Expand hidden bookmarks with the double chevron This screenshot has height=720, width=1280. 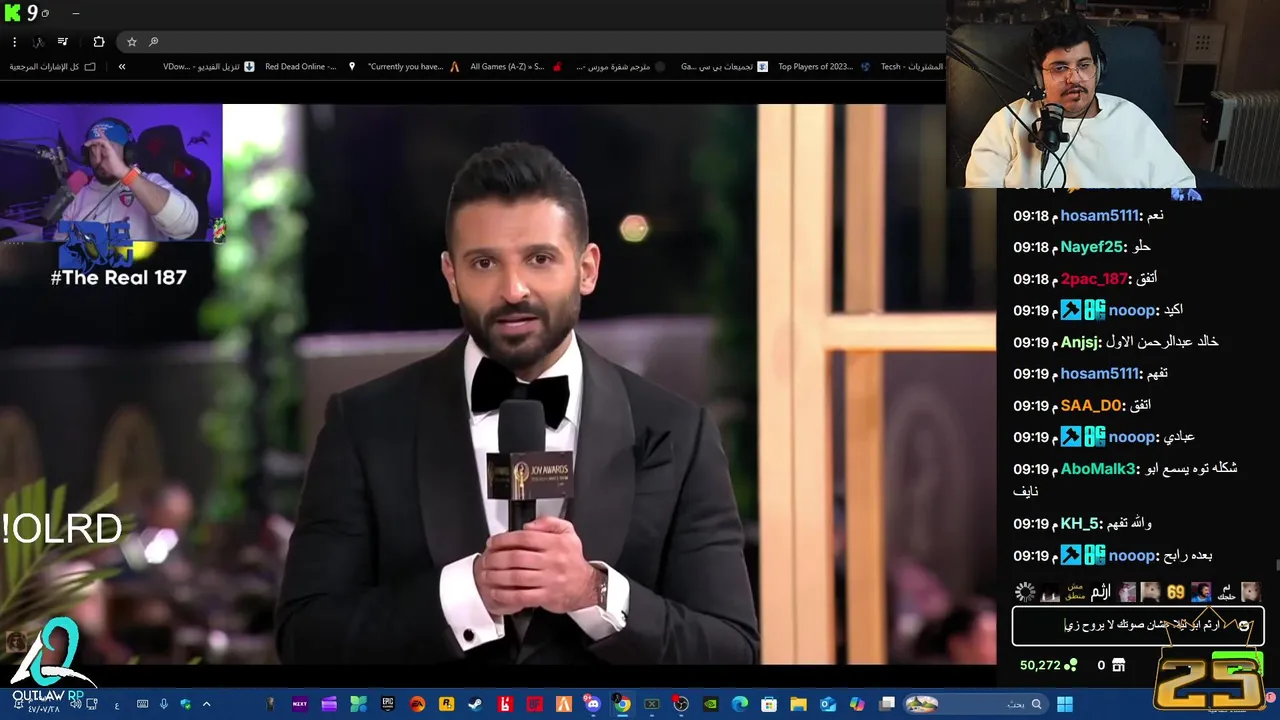[122, 67]
